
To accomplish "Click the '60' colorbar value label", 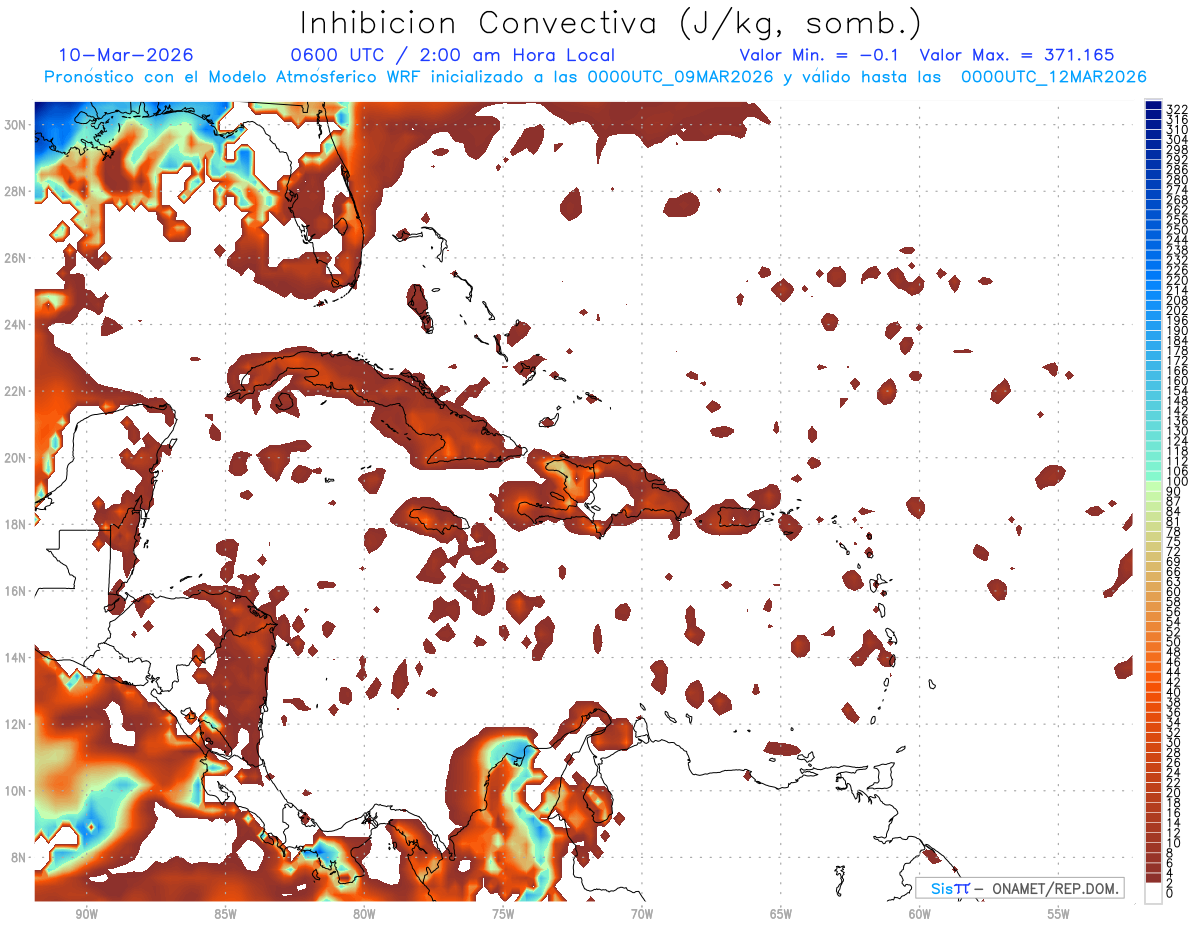I will 1174,592.
